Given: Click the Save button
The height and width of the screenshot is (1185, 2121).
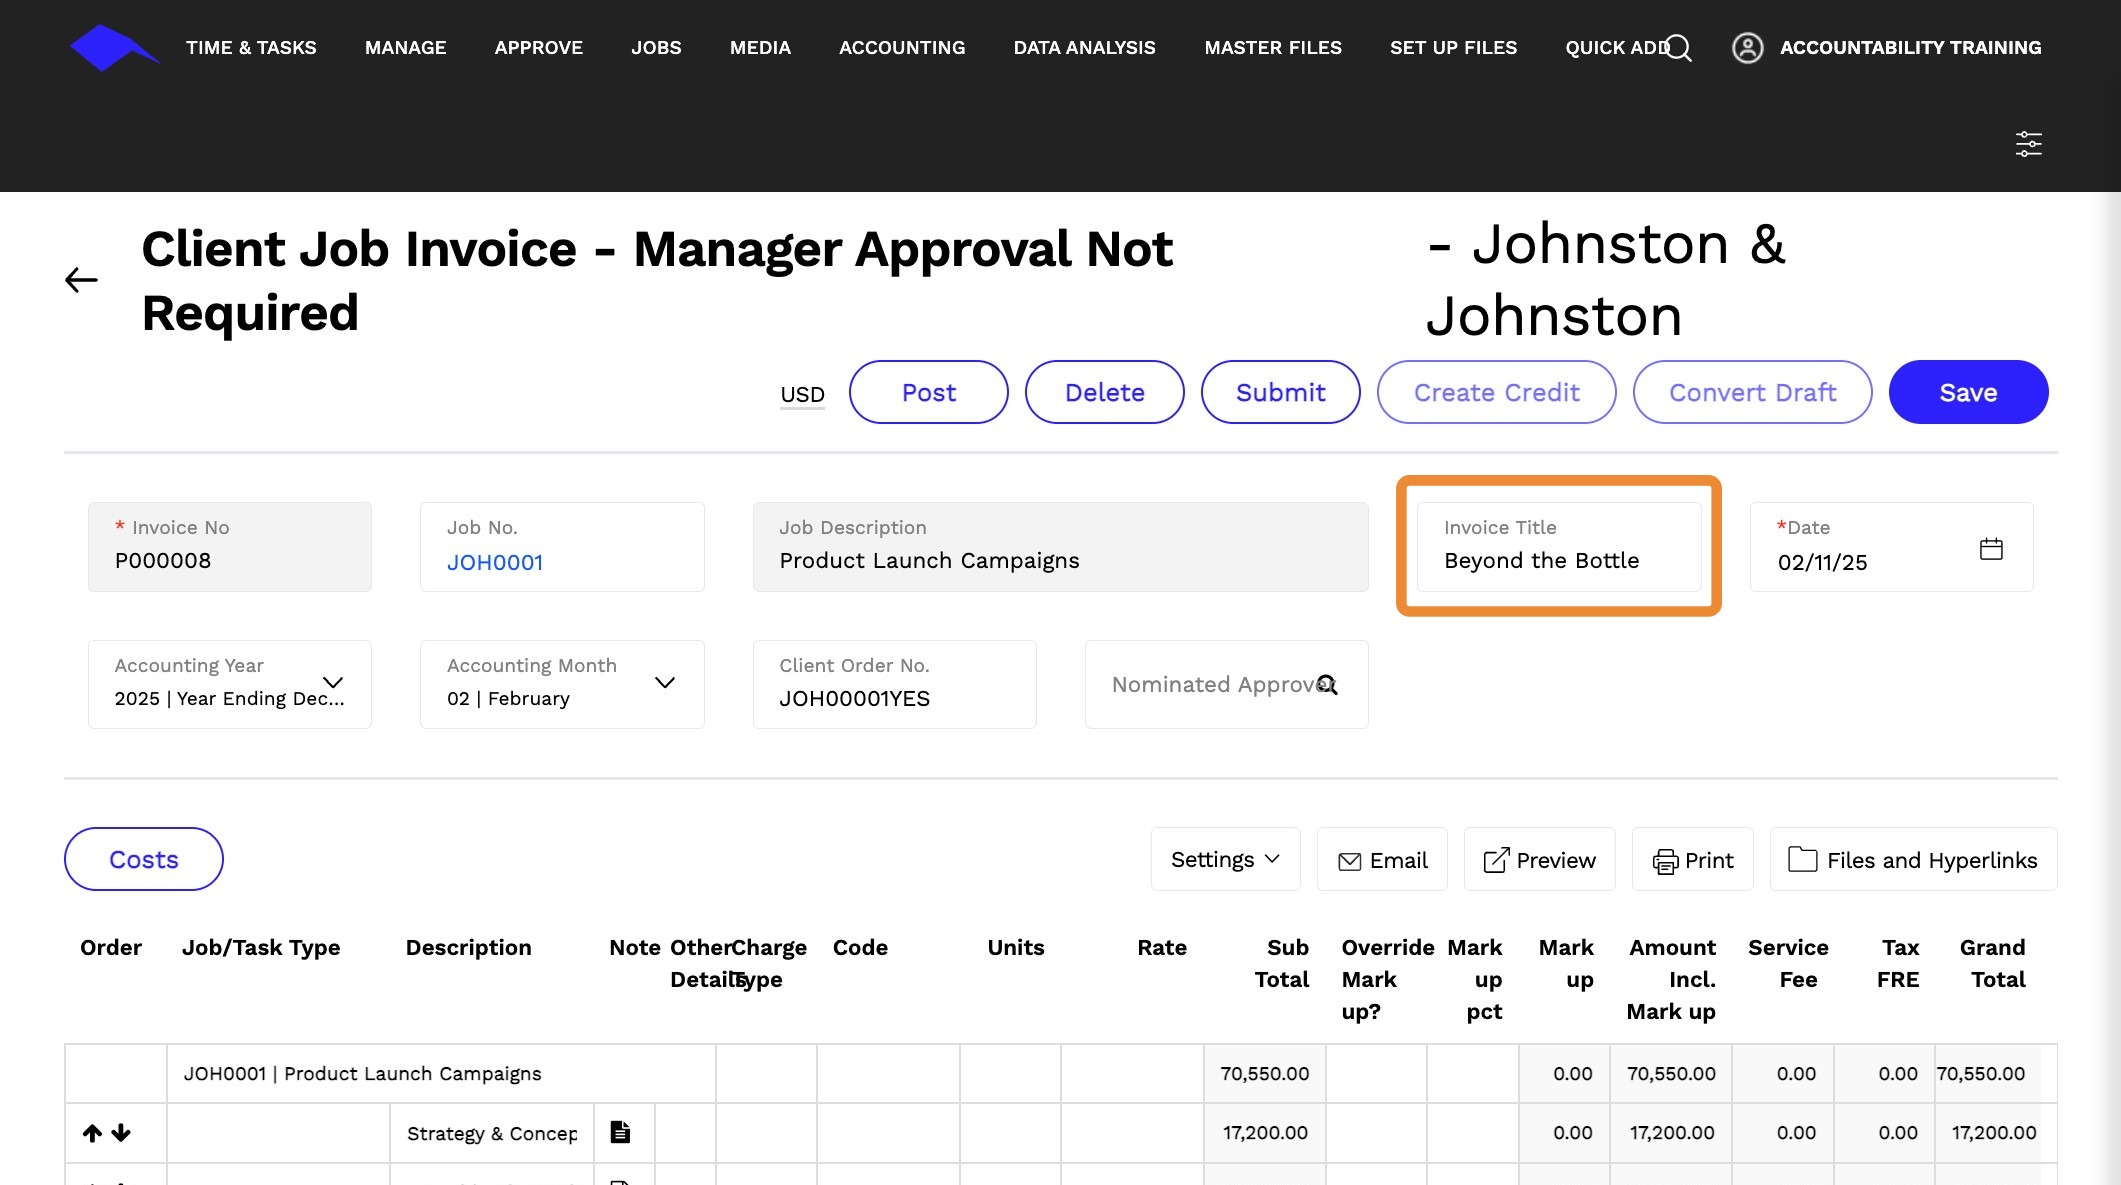Looking at the screenshot, I should [x=1967, y=393].
